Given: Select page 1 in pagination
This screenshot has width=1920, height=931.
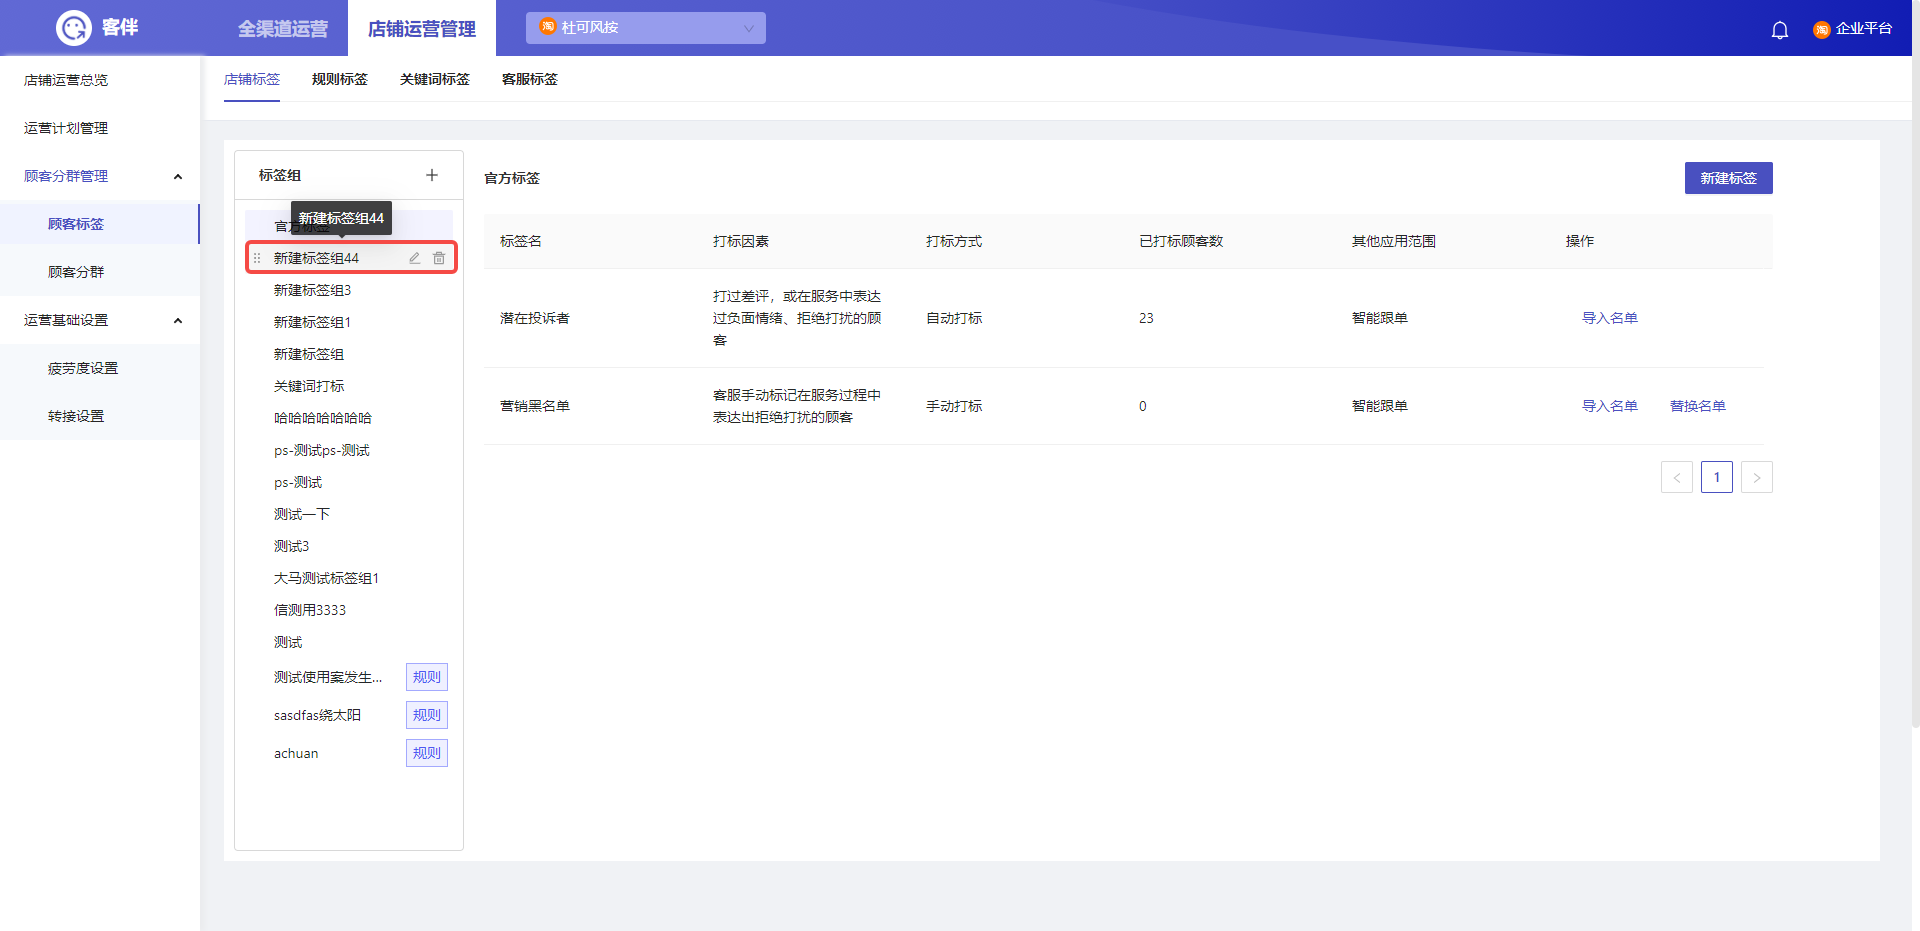Looking at the screenshot, I should pos(1717,477).
